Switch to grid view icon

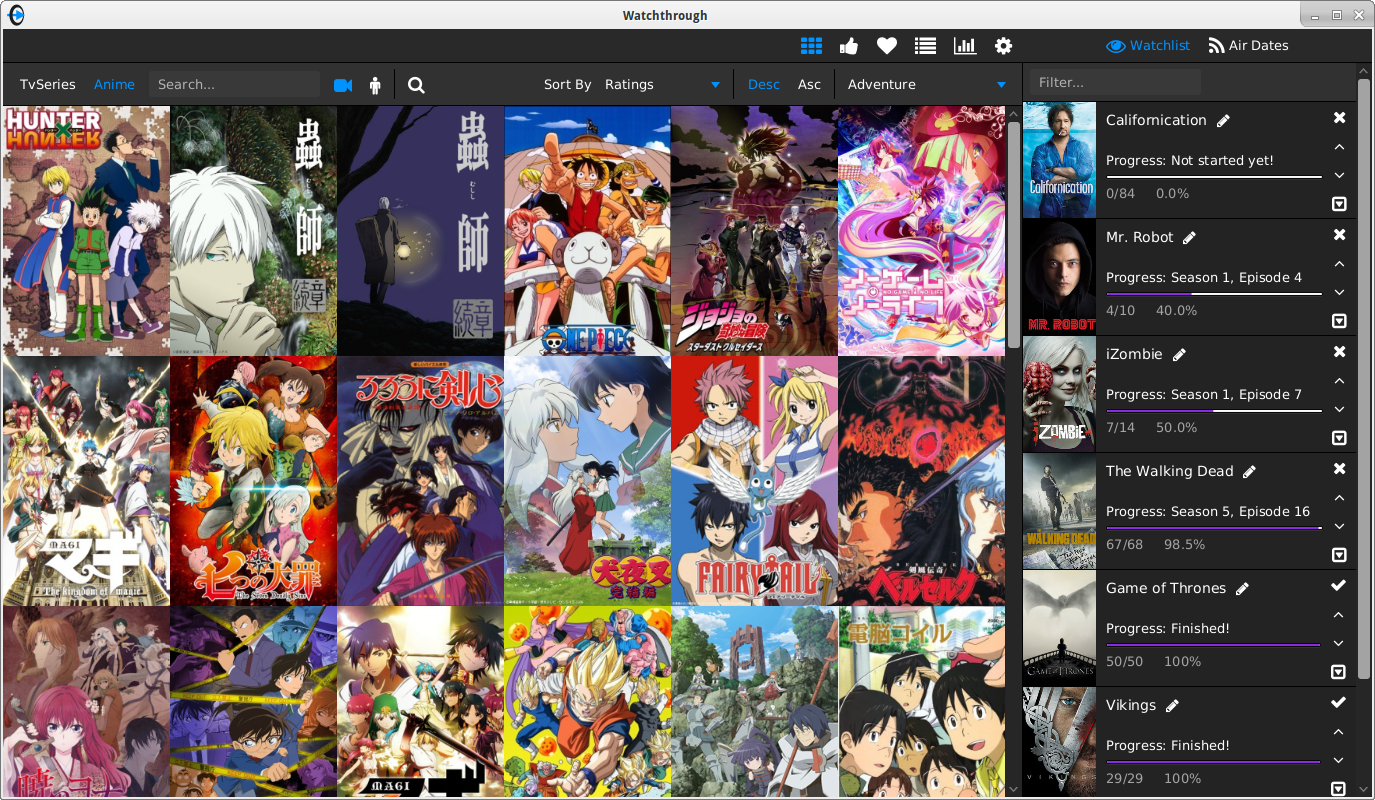pyautogui.click(x=811, y=46)
